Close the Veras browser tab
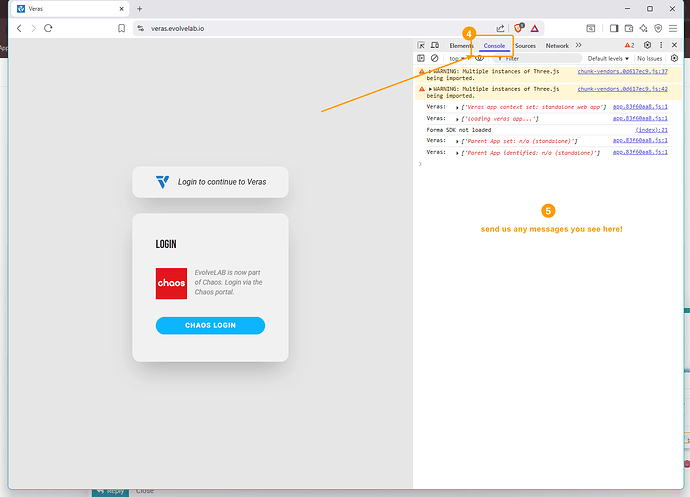 [x=121, y=9]
